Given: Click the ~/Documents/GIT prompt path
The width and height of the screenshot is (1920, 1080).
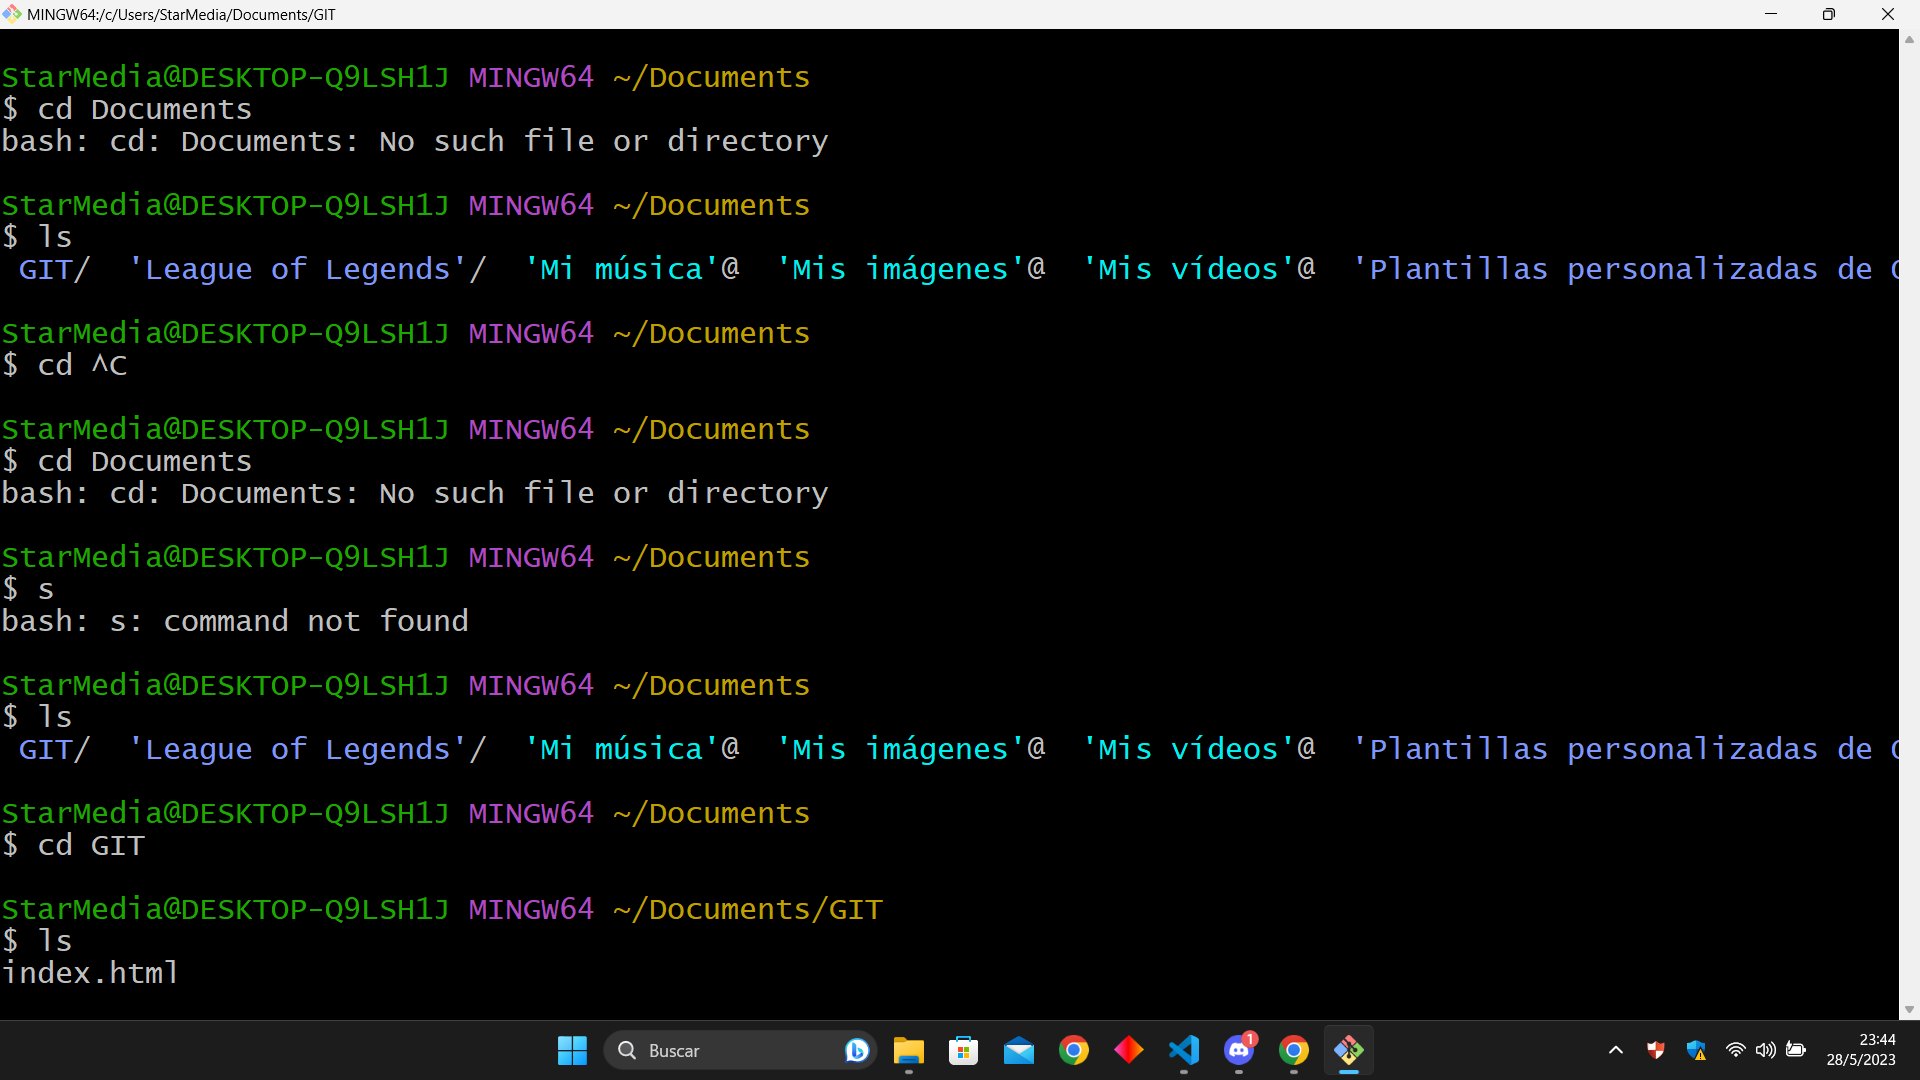Looking at the screenshot, I should [x=748, y=910].
